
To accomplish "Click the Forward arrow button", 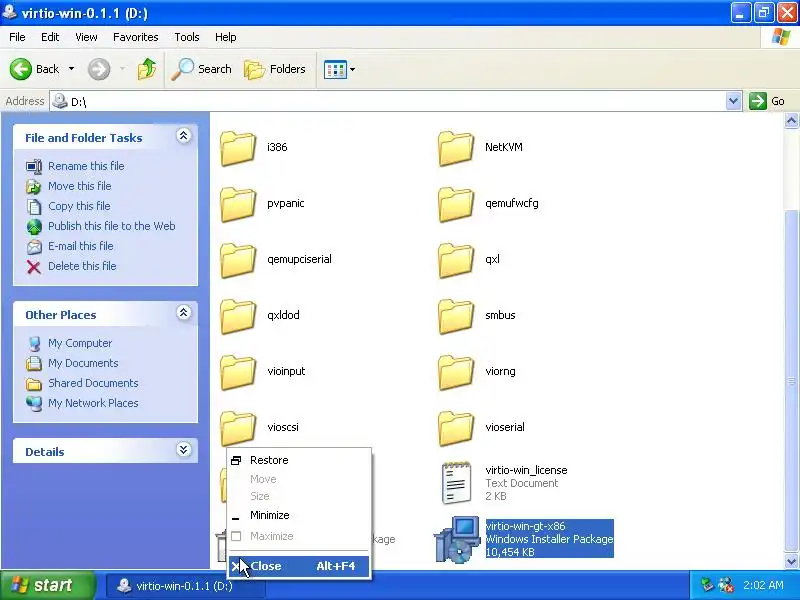I will (99, 69).
